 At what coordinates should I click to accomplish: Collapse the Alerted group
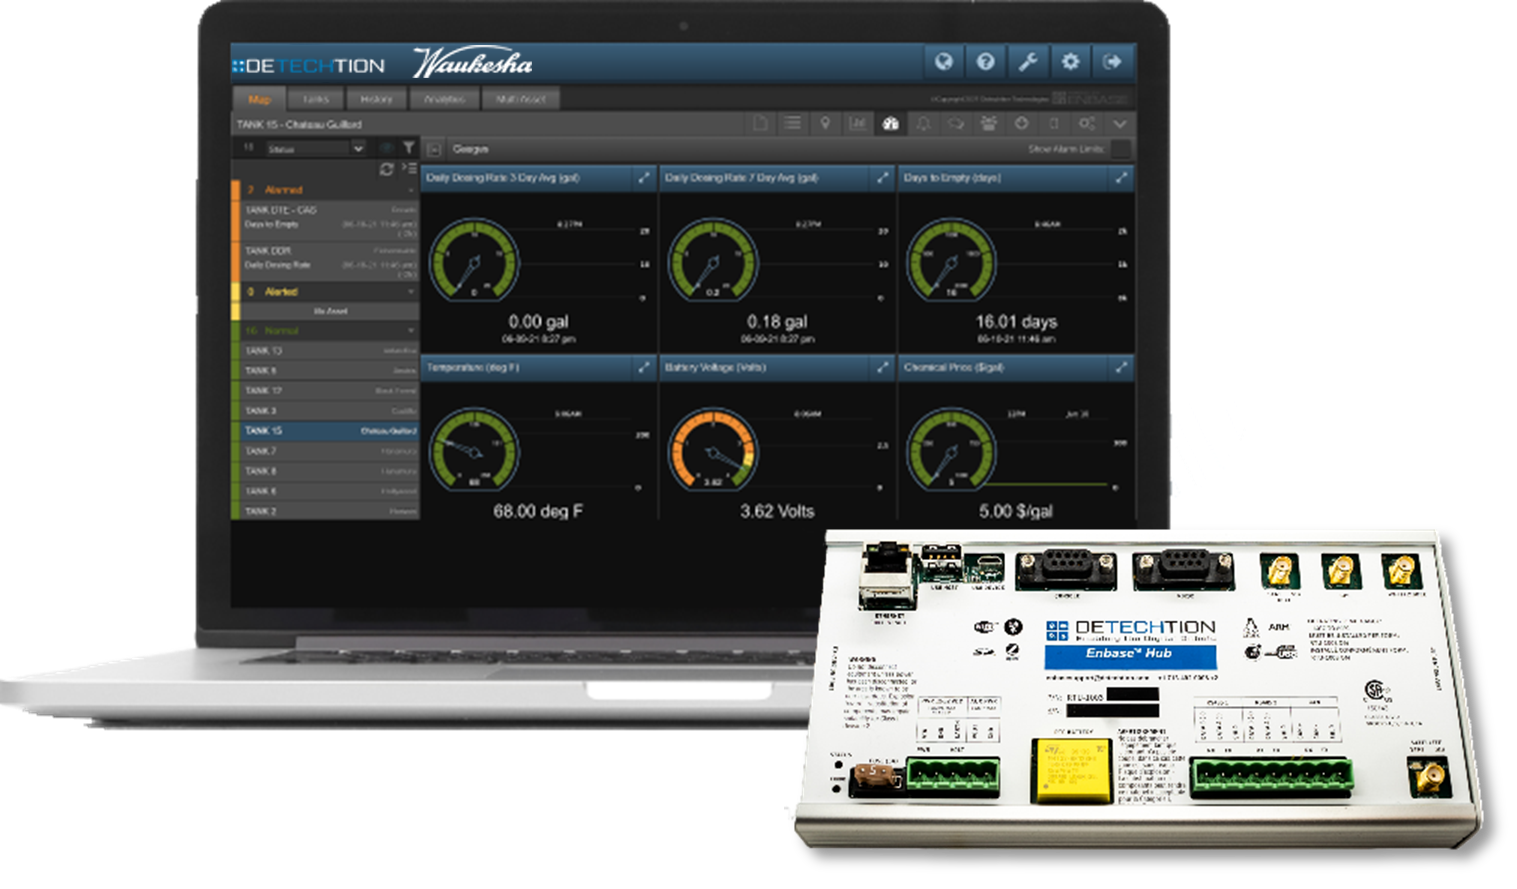411,292
